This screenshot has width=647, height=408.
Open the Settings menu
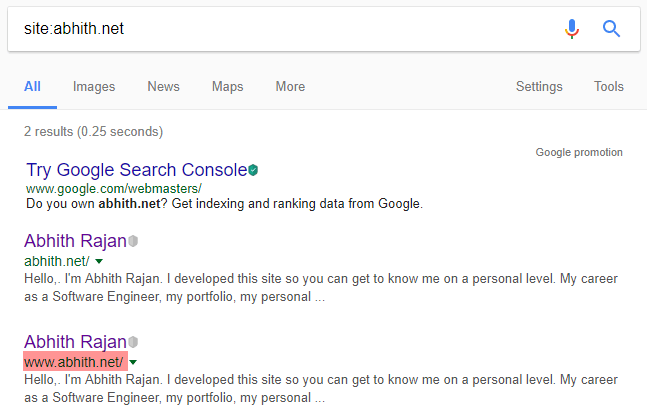(x=539, y=87)
